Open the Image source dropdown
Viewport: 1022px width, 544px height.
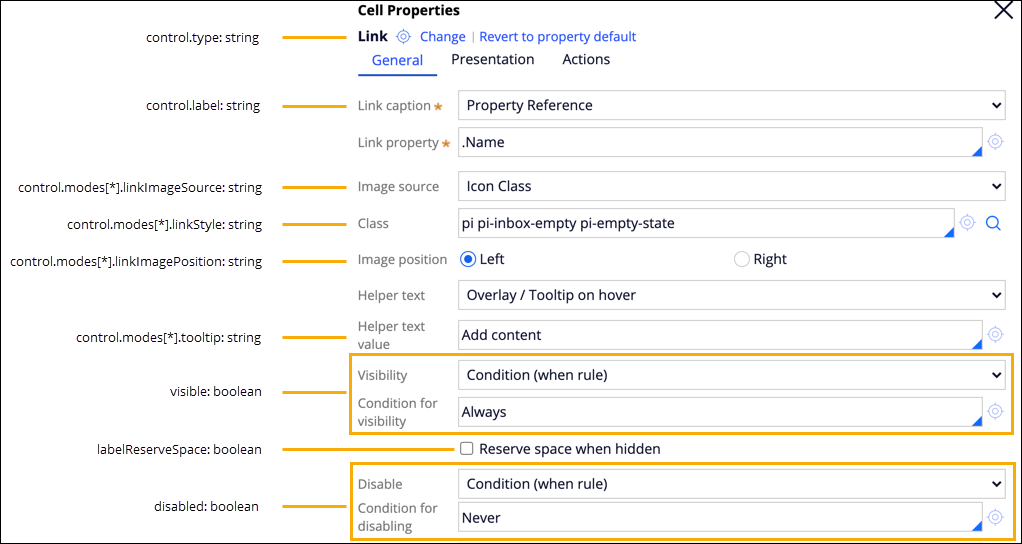(x=731, y=186)
